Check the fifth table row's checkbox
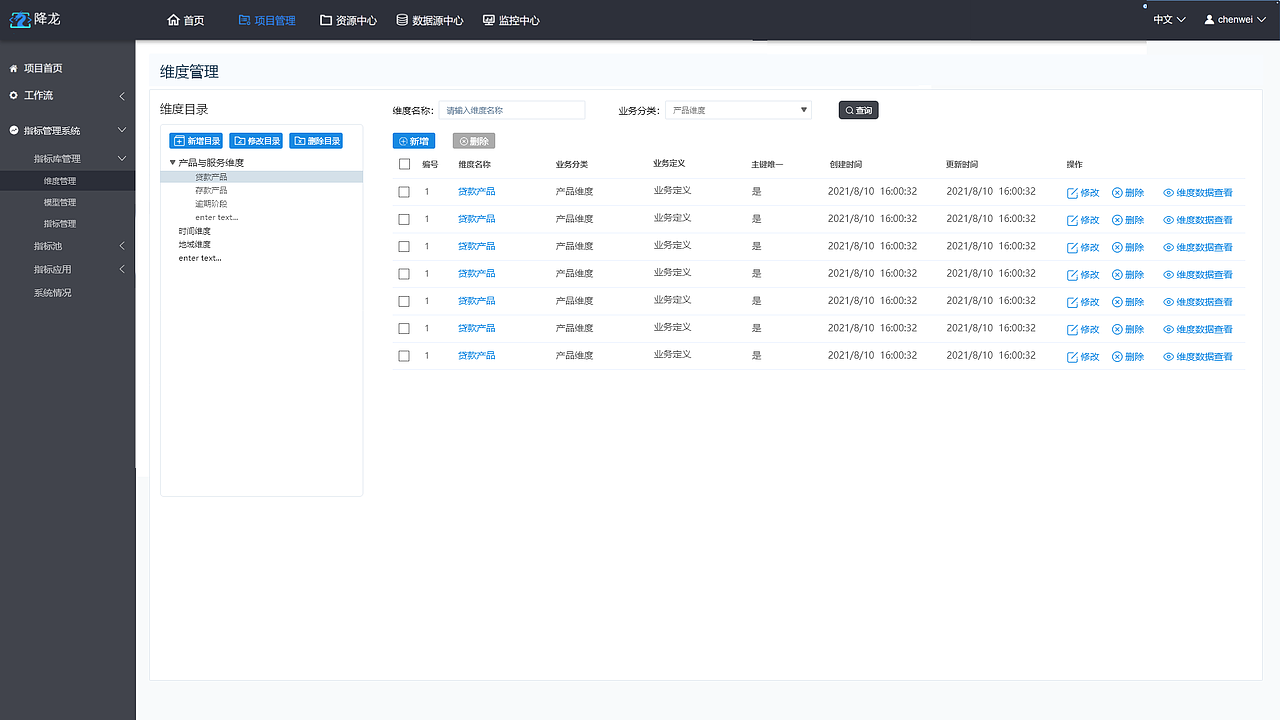The width and height of the screenshot is (1280, 720). tap(404, 301)
